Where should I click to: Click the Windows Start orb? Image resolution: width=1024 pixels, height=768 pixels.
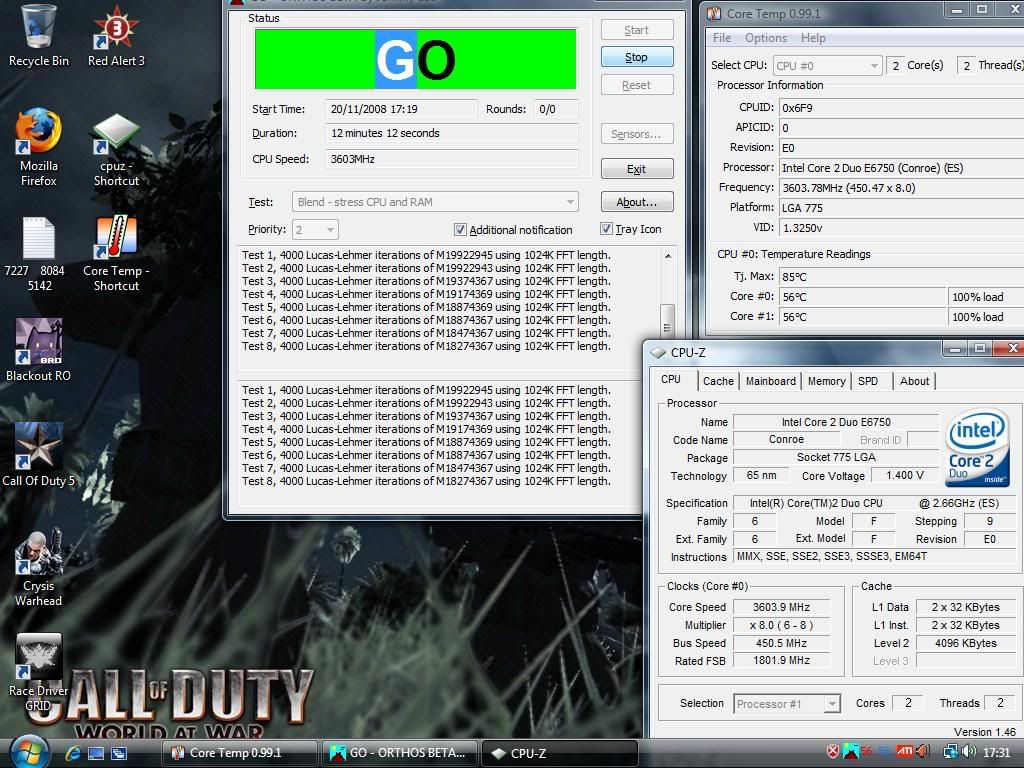(28, 751)
